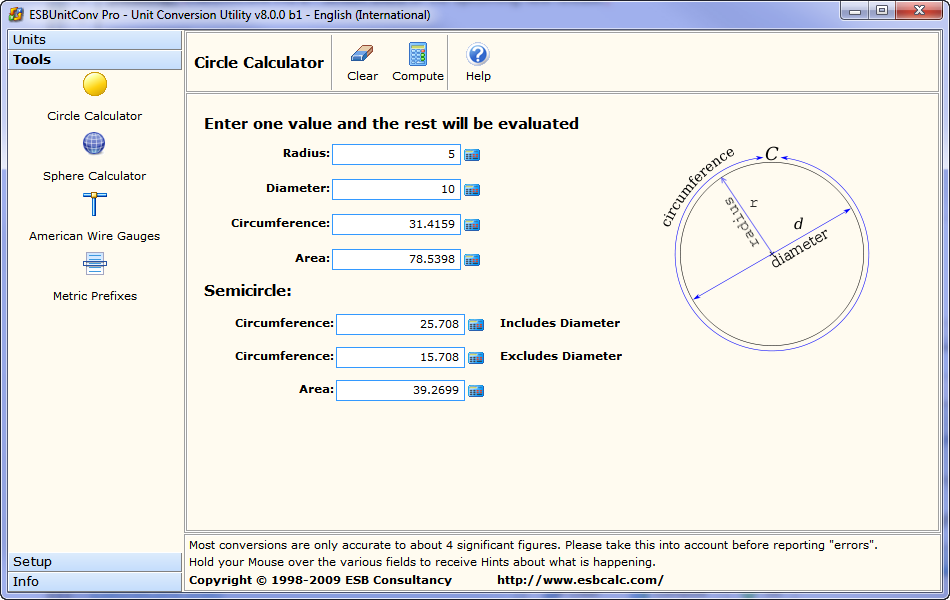The width and height of the screenshot is (950, 600).
Task: Click the Help button label
Action: tap(478, 76)
